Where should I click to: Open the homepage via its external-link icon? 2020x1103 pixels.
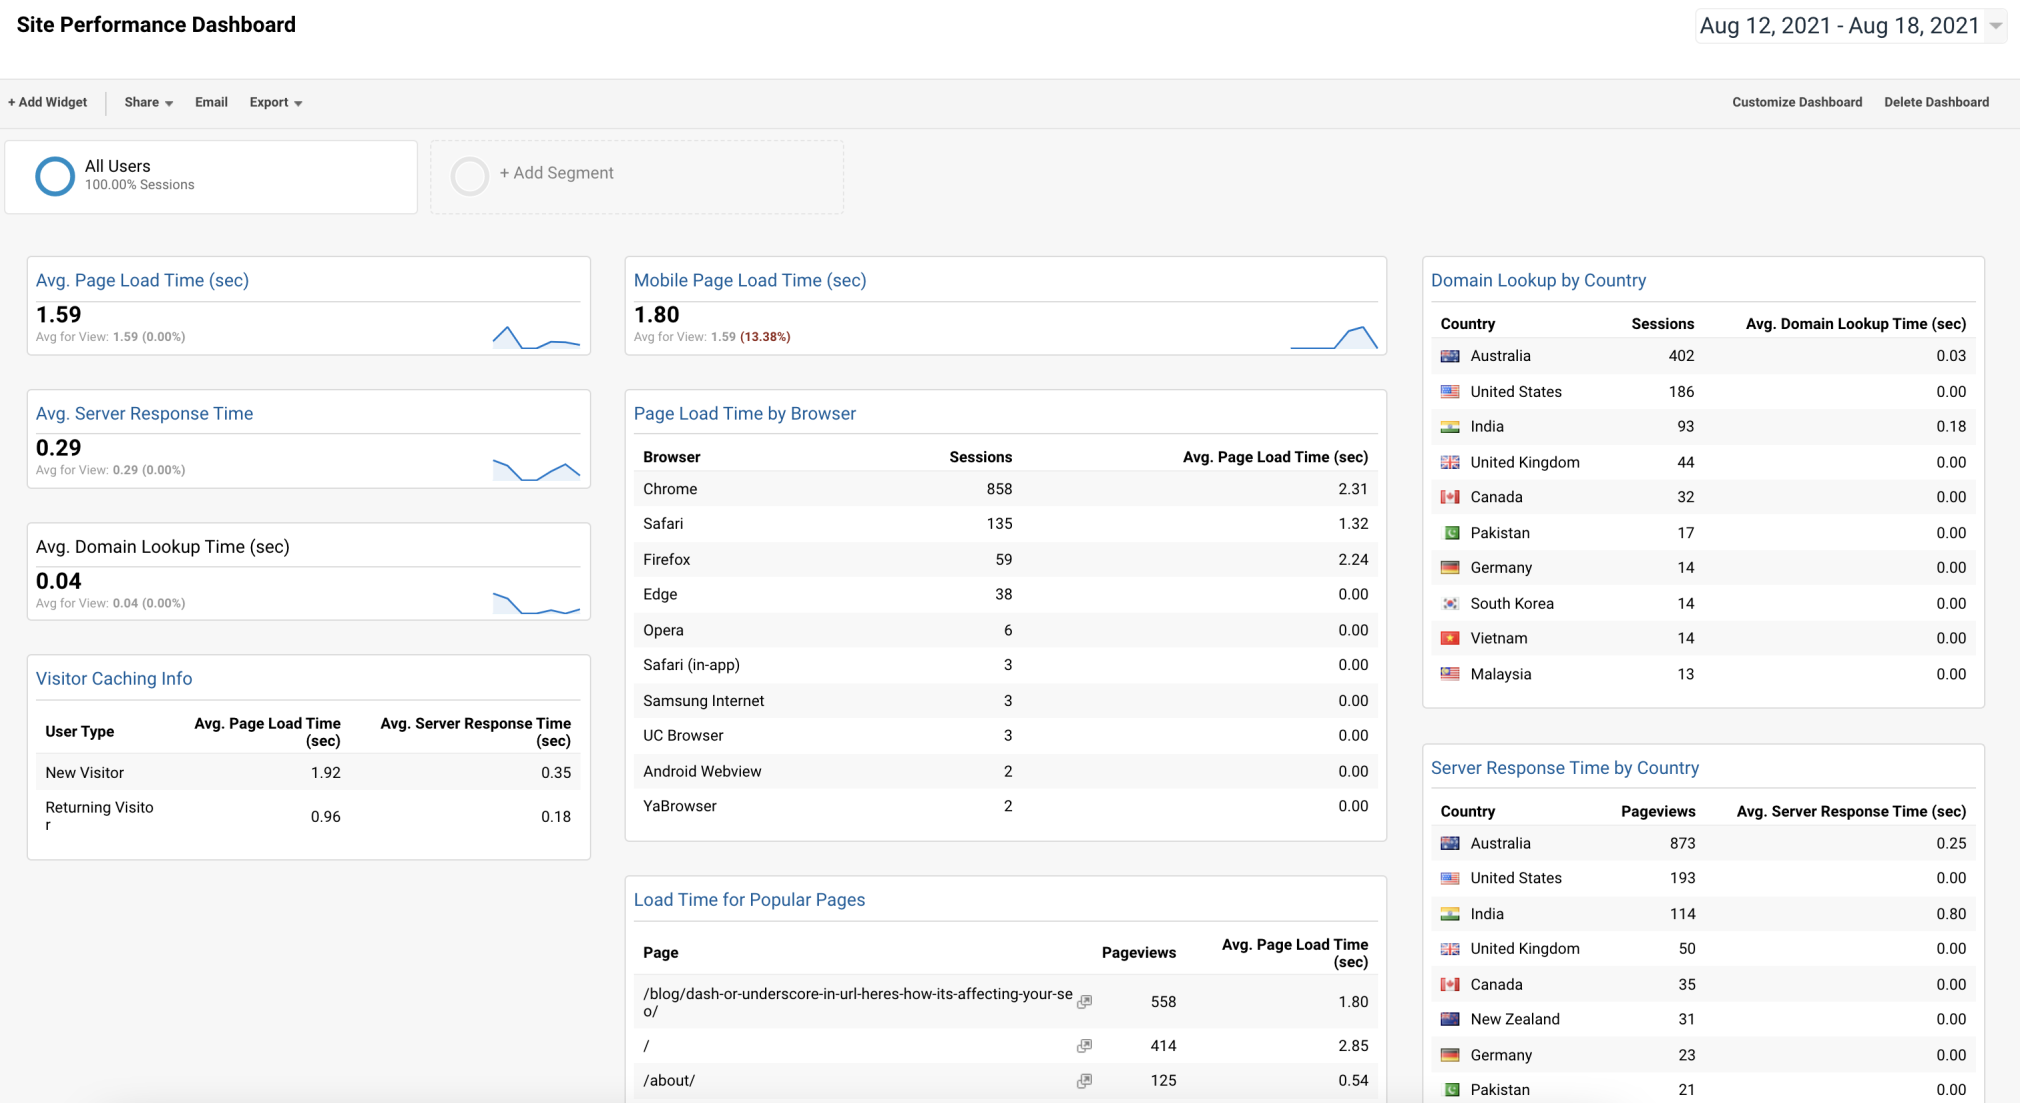click(1086, 1045)
